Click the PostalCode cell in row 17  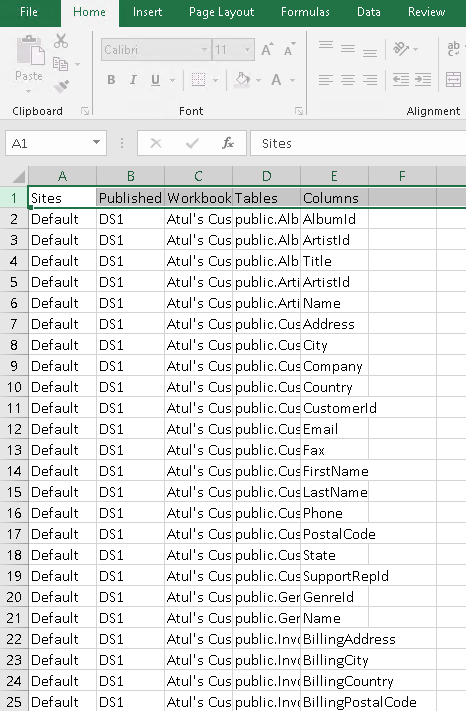click(335, 534)
